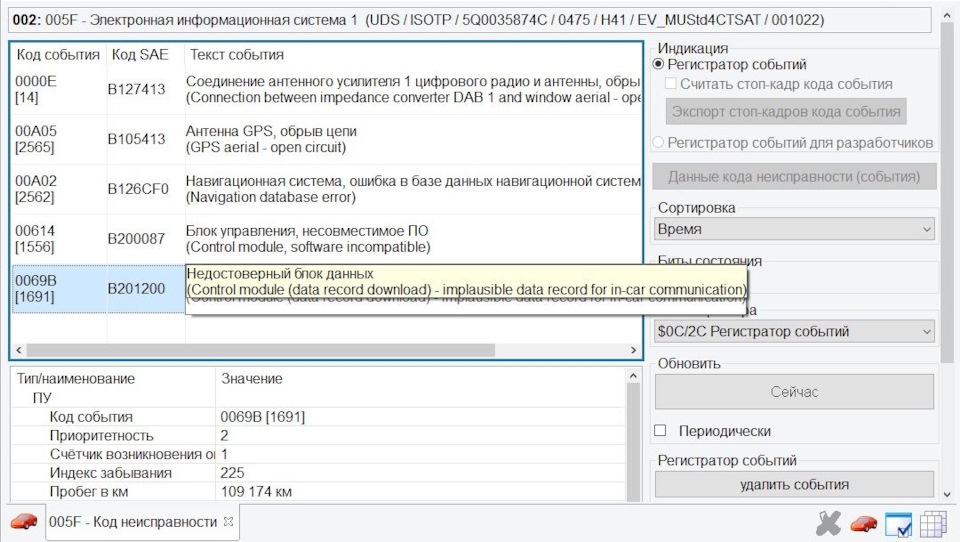Open the window with checkmark icon
The height and width of the screenshot is (542, 960).
[898, 524]
